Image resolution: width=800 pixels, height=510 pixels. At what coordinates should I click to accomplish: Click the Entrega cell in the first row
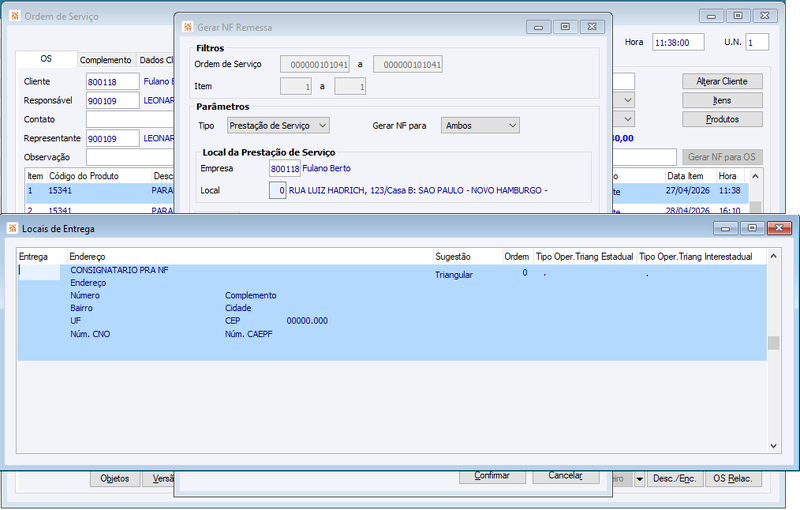pos(39,272)
